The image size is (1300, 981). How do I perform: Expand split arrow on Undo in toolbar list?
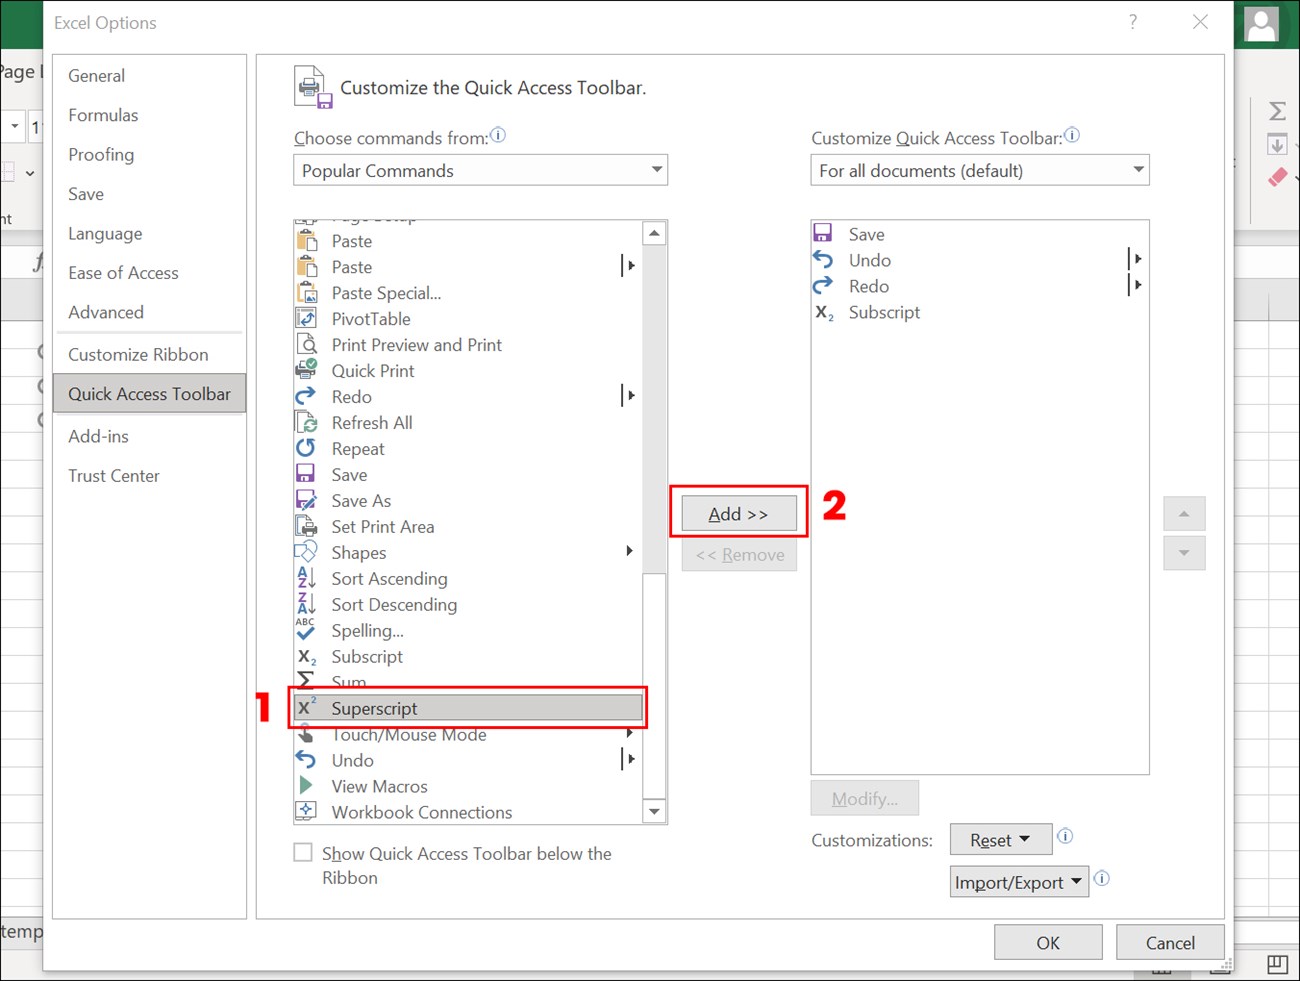point(1136,259)
